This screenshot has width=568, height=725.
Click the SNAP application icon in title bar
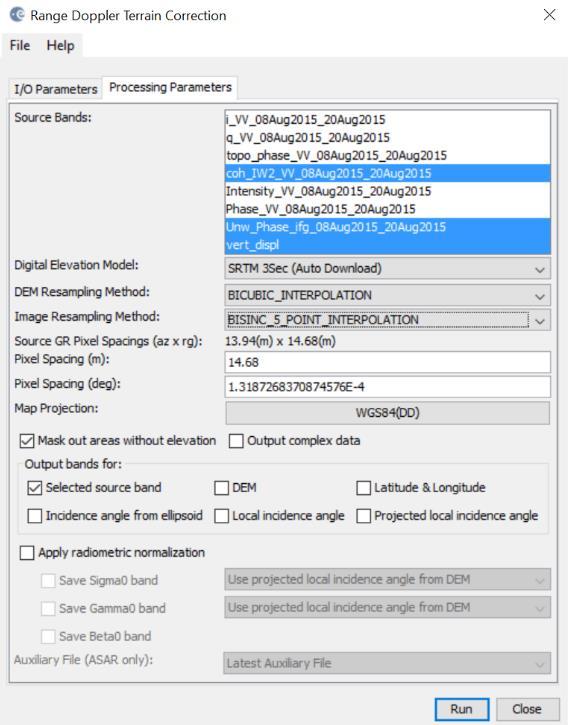tap(17, 15)
